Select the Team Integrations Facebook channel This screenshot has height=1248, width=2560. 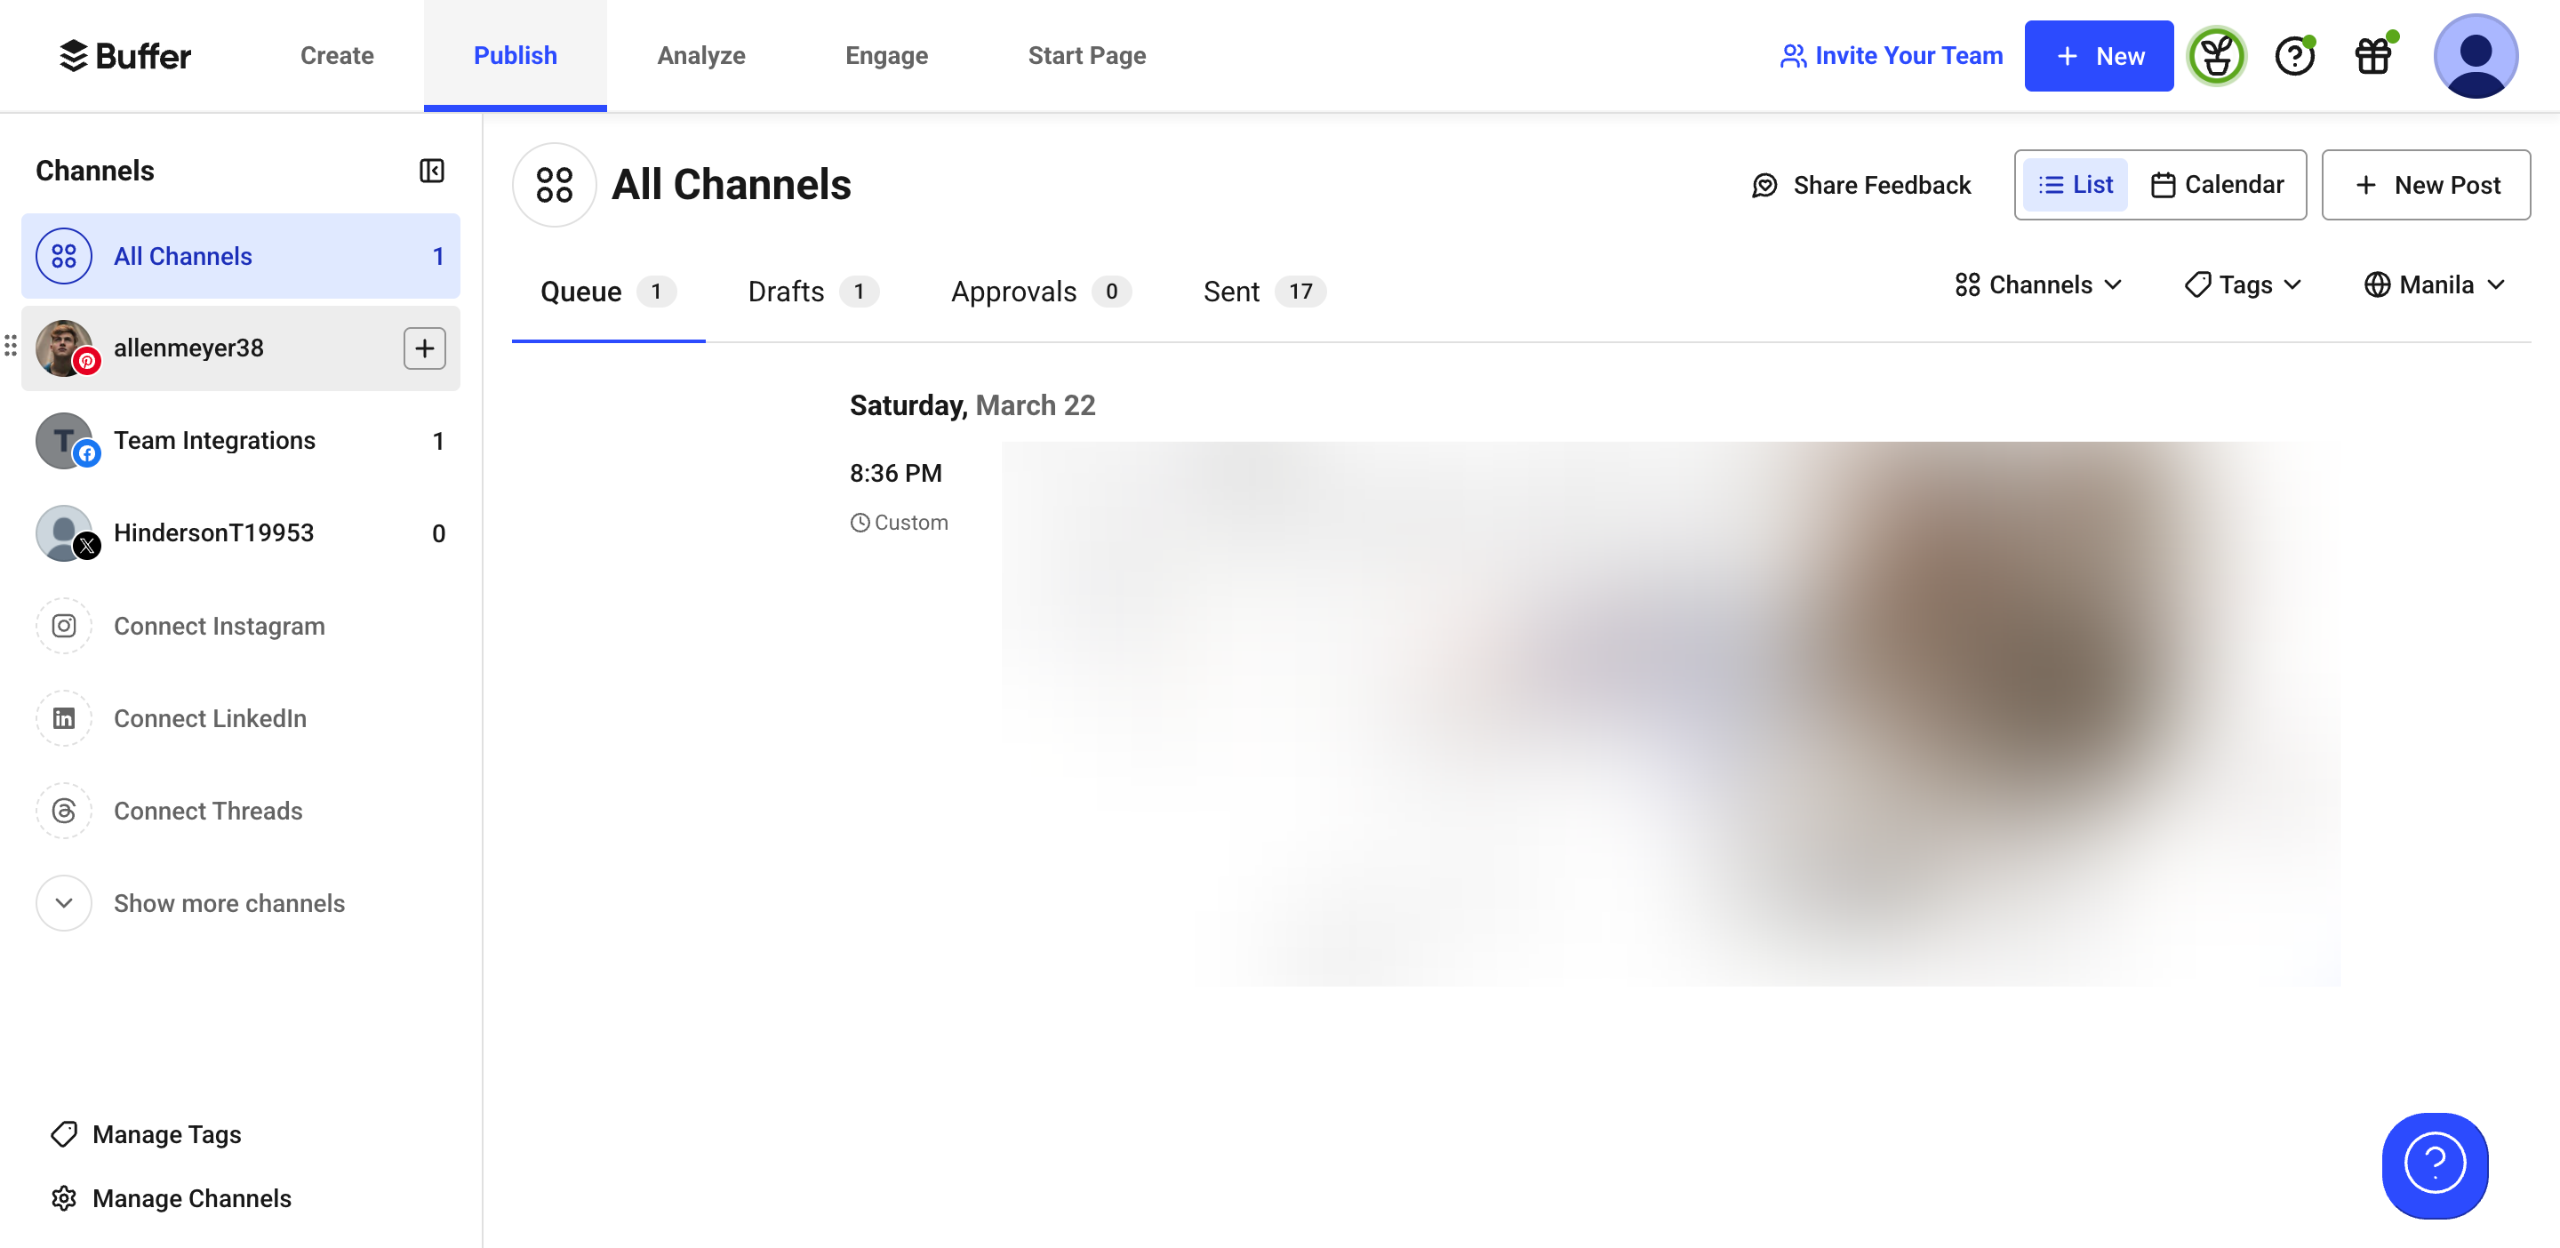point(214,441)
